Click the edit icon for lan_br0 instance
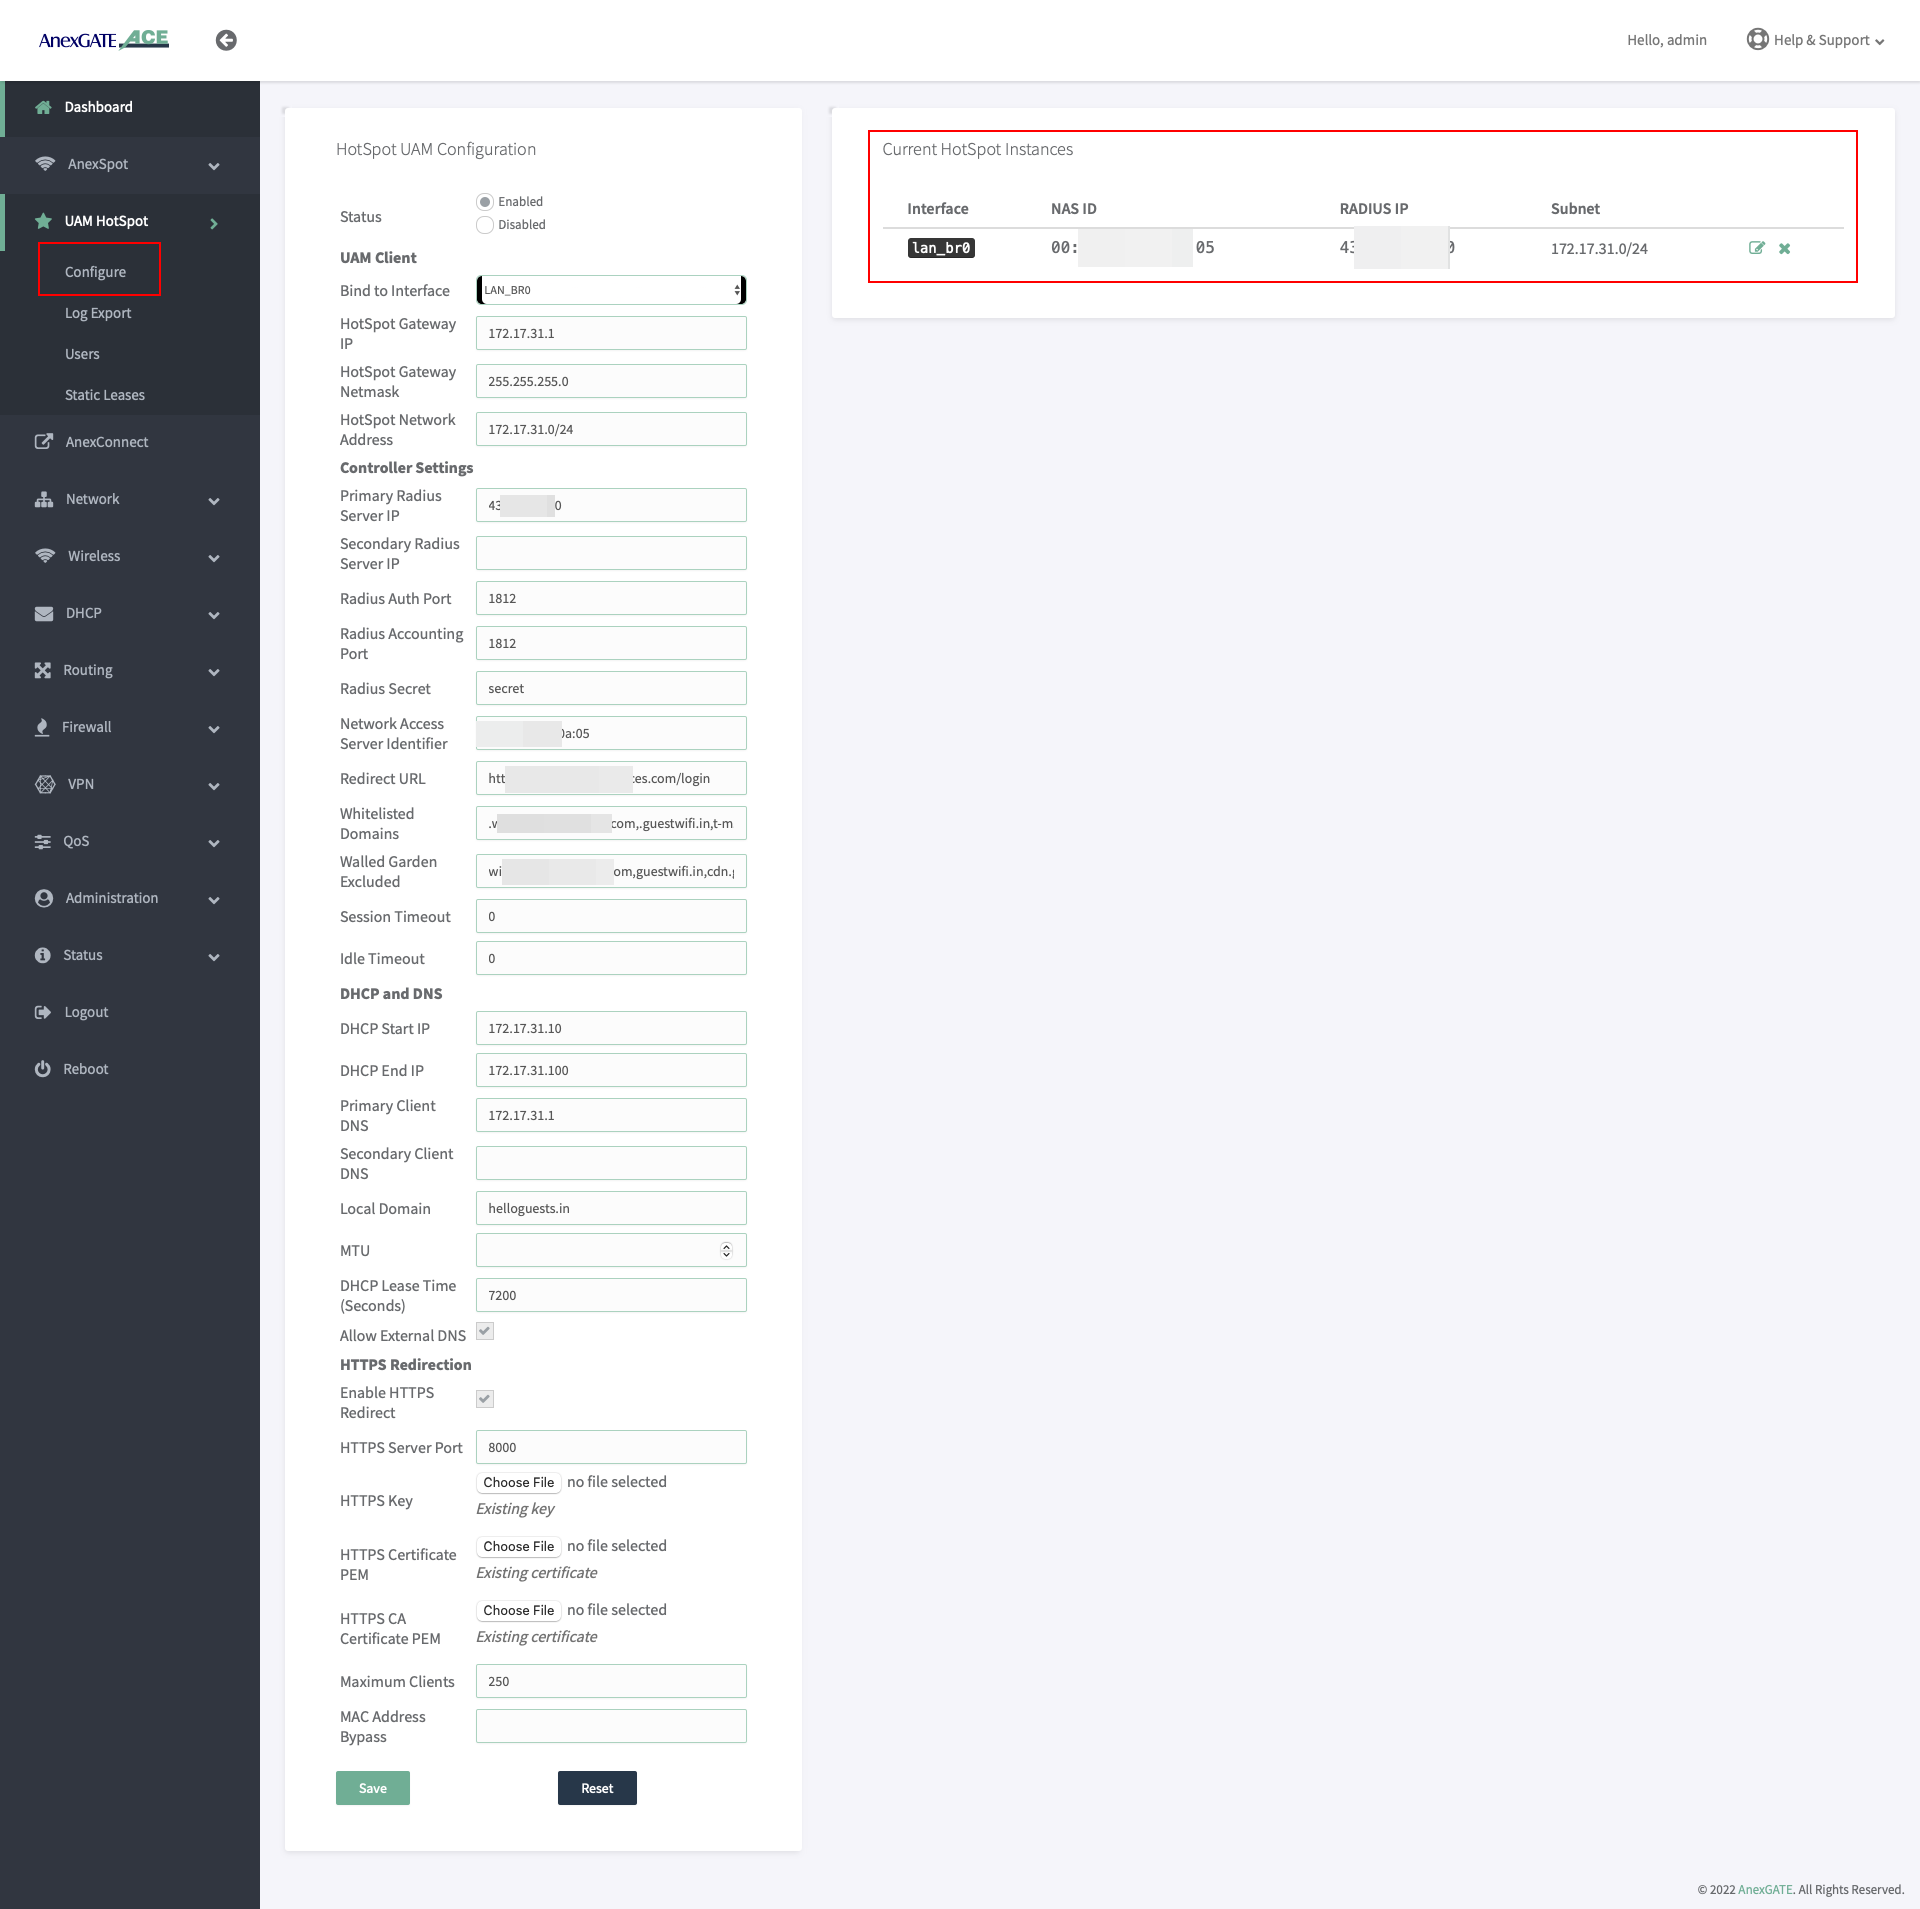Image resolution: width=1920 pixels, height=1909 pixels. (1758, 248)
